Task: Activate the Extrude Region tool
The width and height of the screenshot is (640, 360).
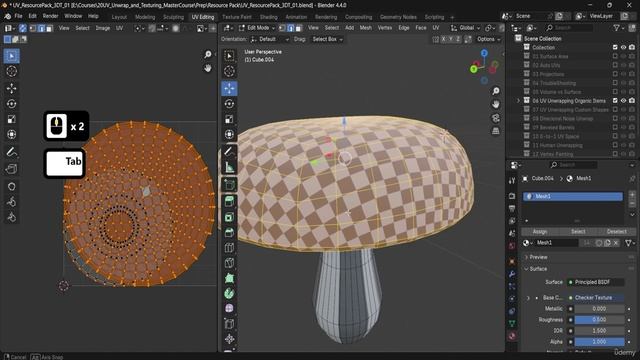Action: click(x=229, y=202)
